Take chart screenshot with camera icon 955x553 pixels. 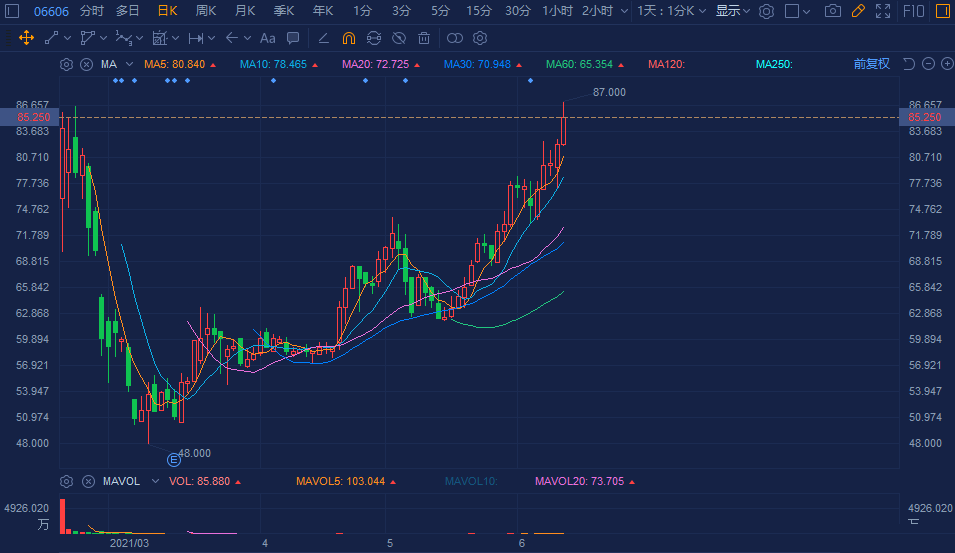point(833,11)
